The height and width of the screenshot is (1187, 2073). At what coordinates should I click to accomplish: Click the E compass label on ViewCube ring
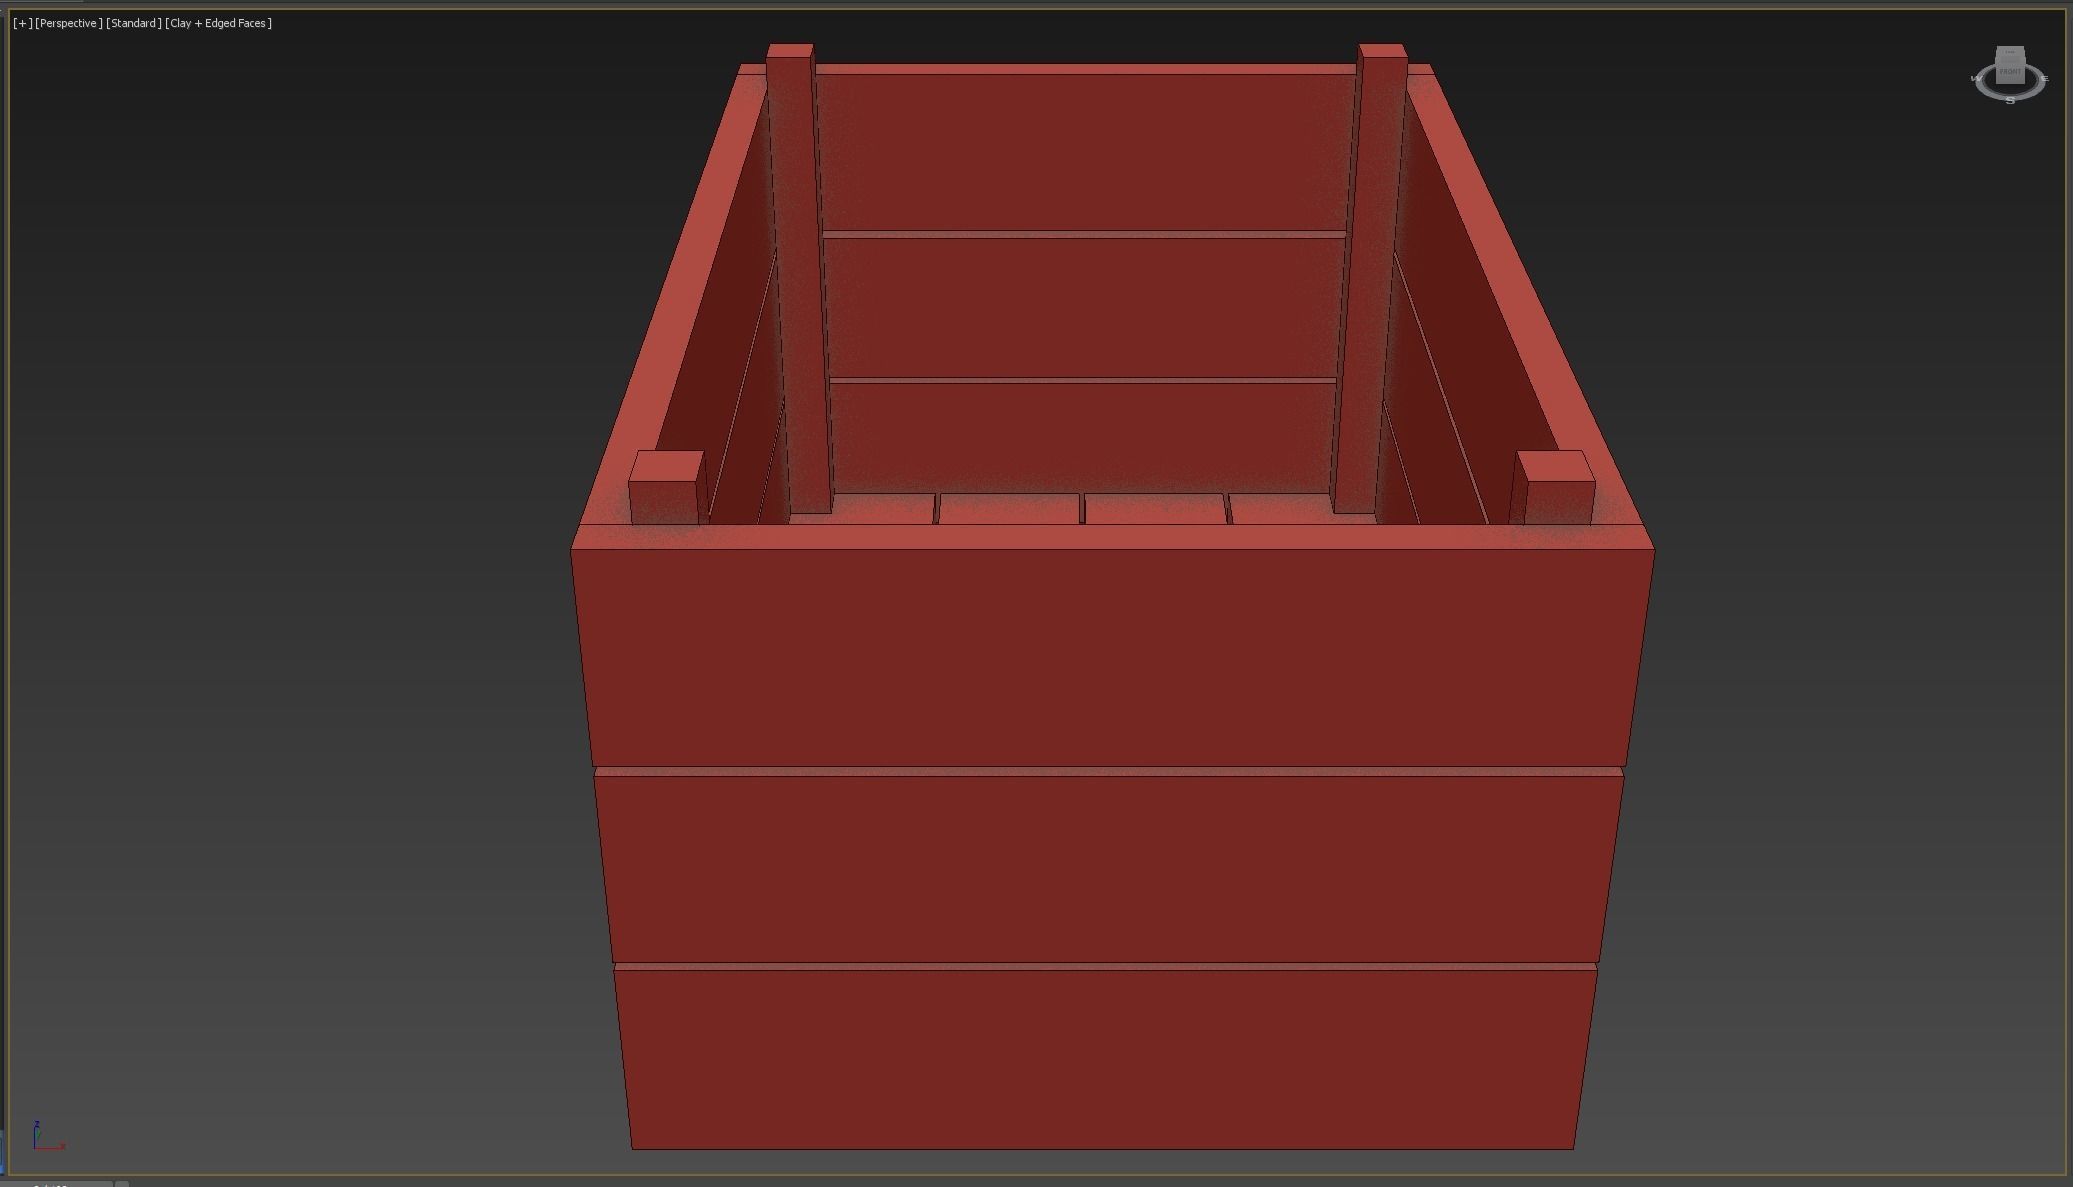tap(2044, 78)
